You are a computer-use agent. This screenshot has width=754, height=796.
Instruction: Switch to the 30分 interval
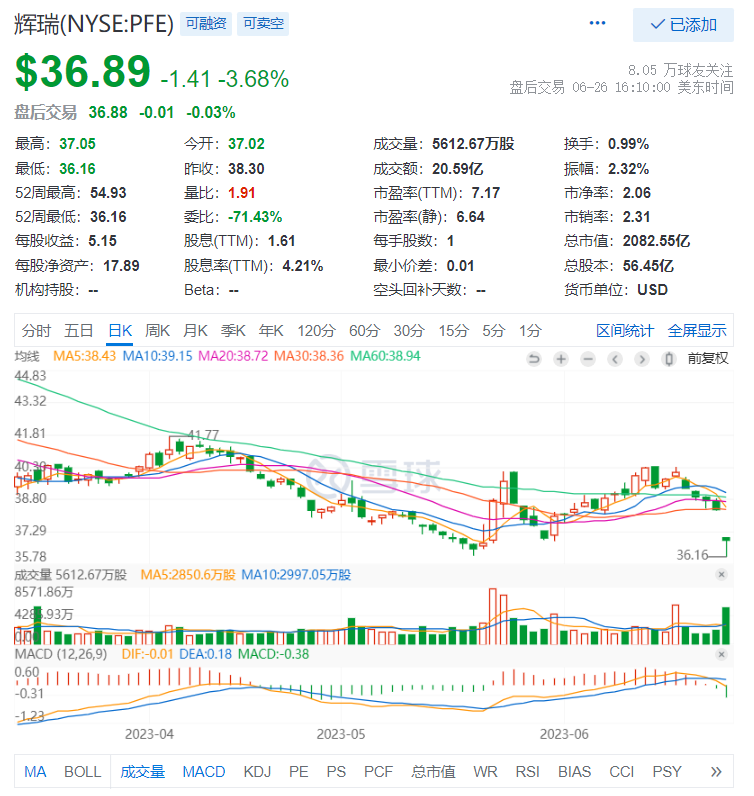click(x=409, y=331)
